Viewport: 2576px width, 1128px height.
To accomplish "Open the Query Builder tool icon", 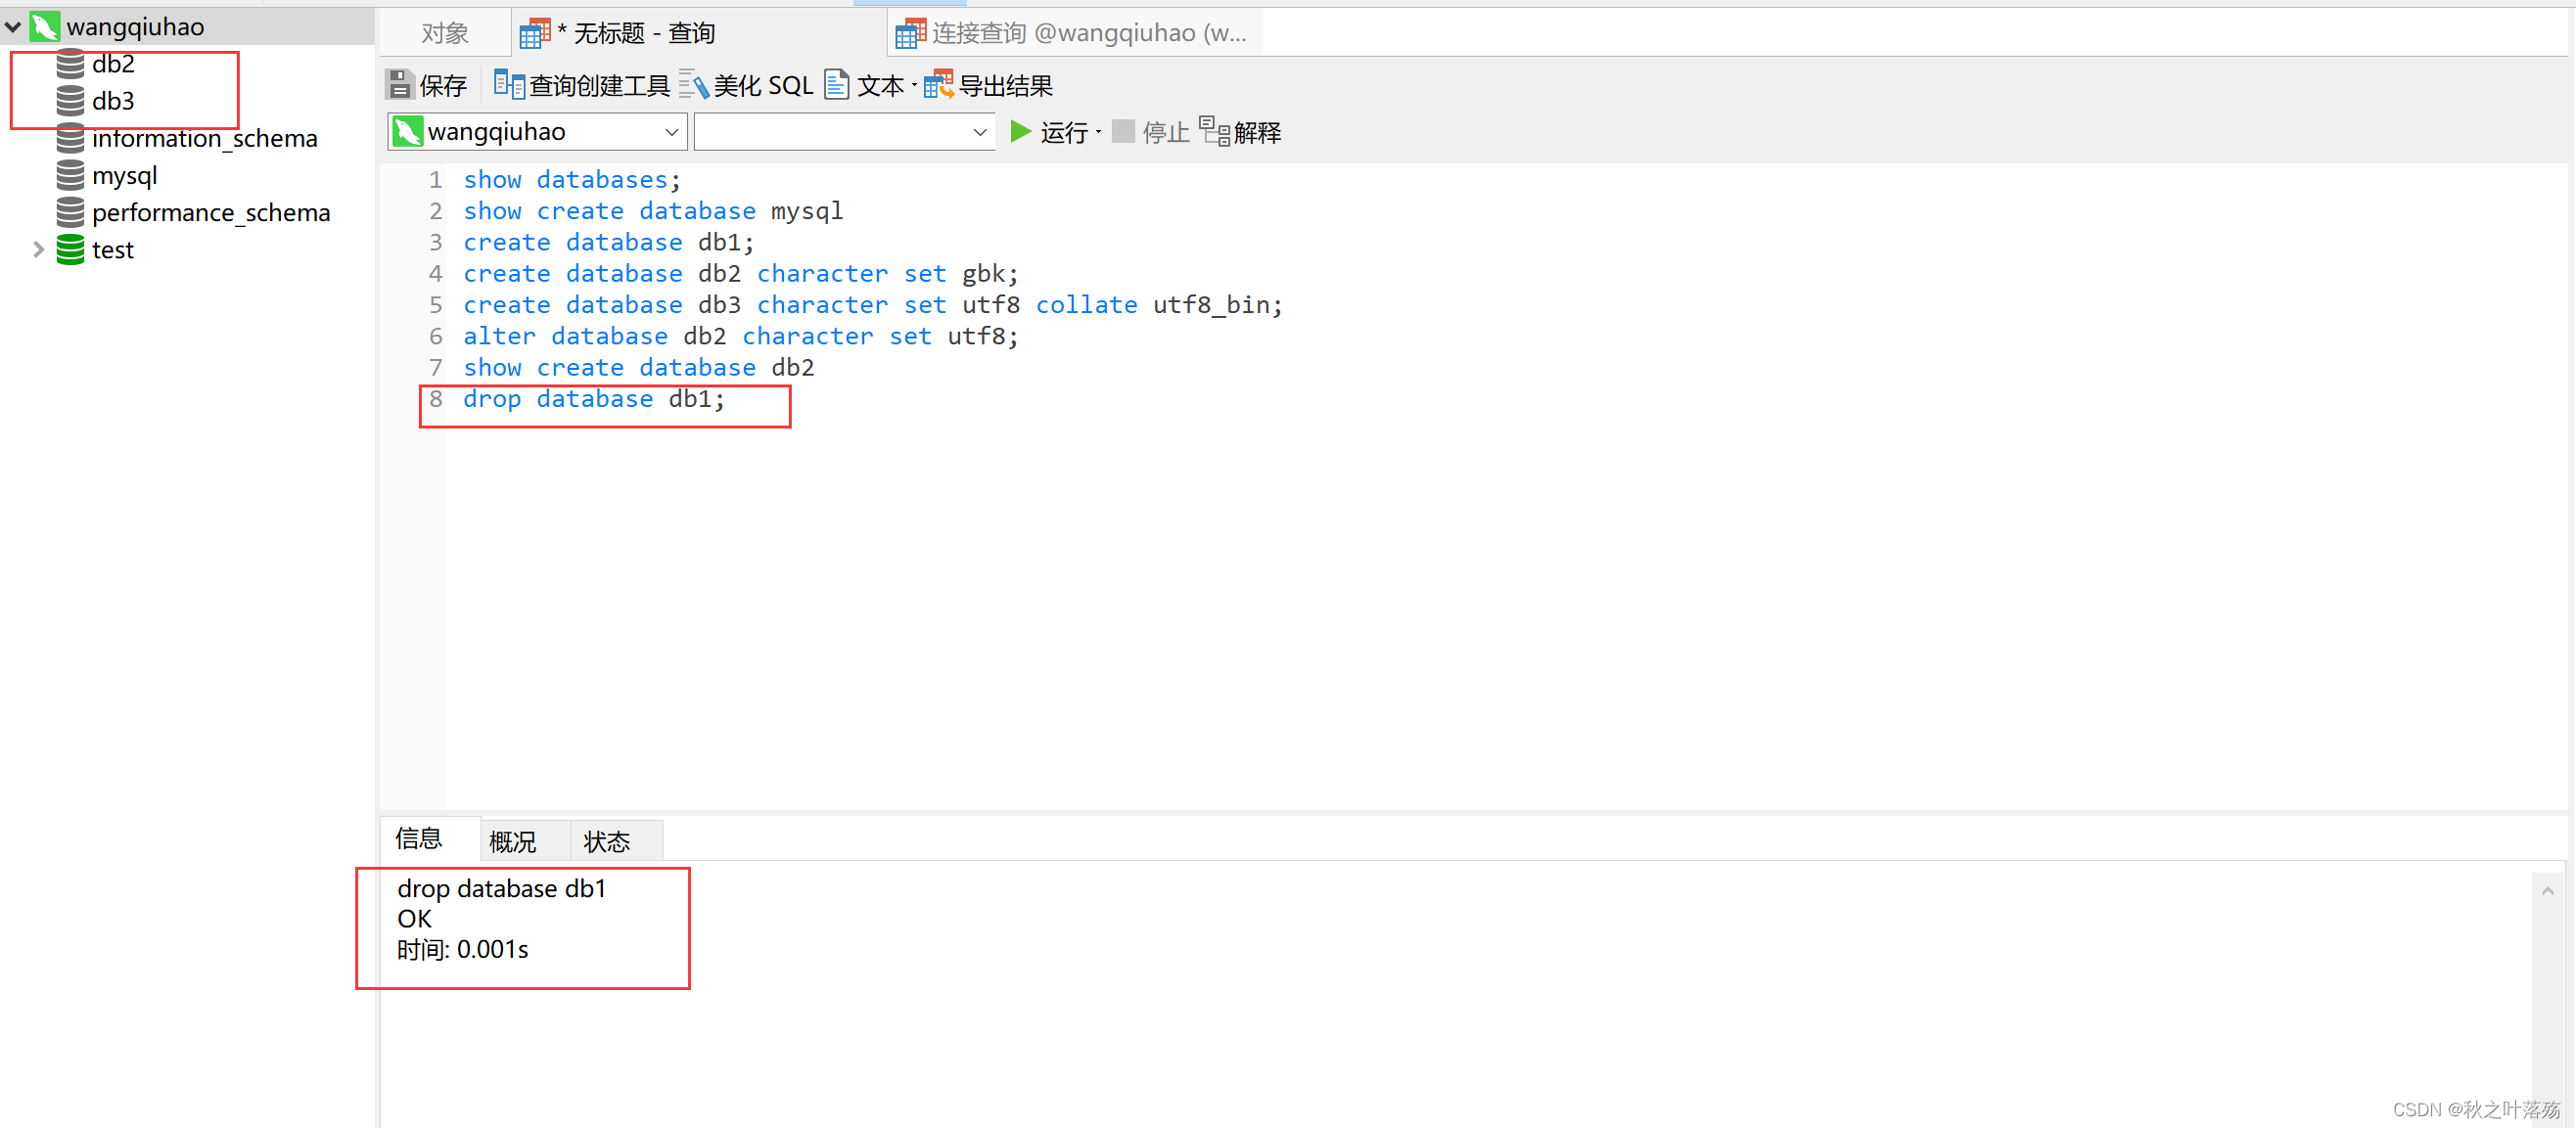I will (x=509, y=85).
